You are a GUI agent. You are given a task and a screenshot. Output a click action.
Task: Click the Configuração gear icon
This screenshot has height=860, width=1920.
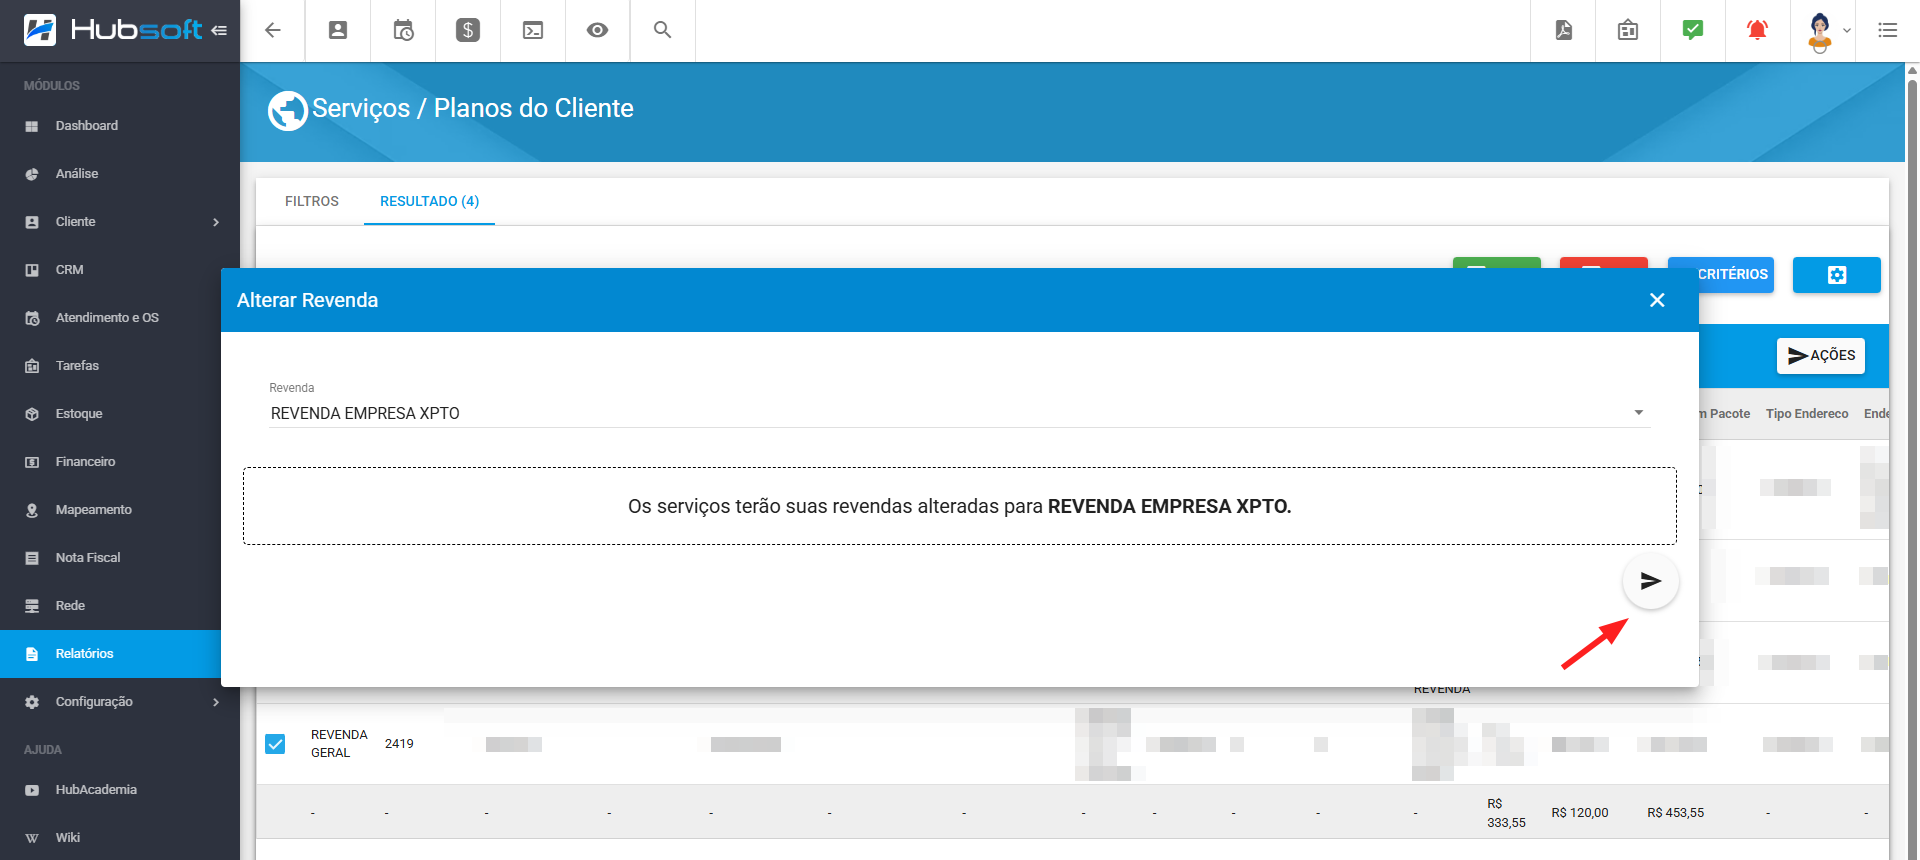click(32, 702)
